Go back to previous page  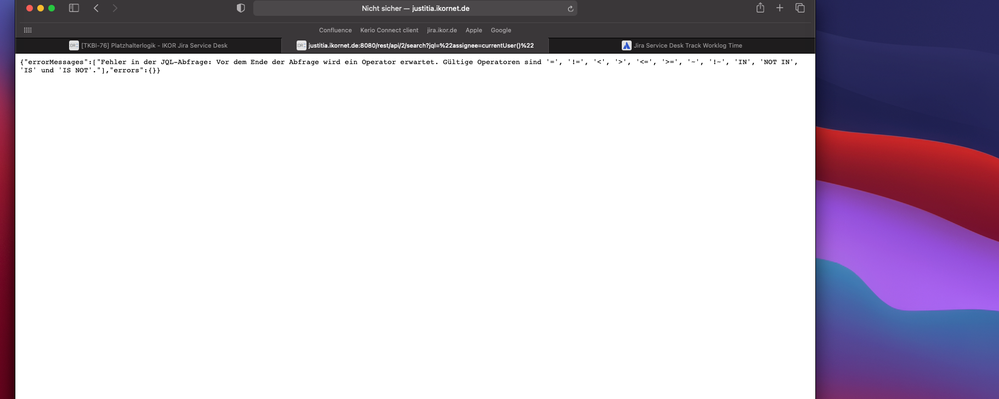[96, 8]
